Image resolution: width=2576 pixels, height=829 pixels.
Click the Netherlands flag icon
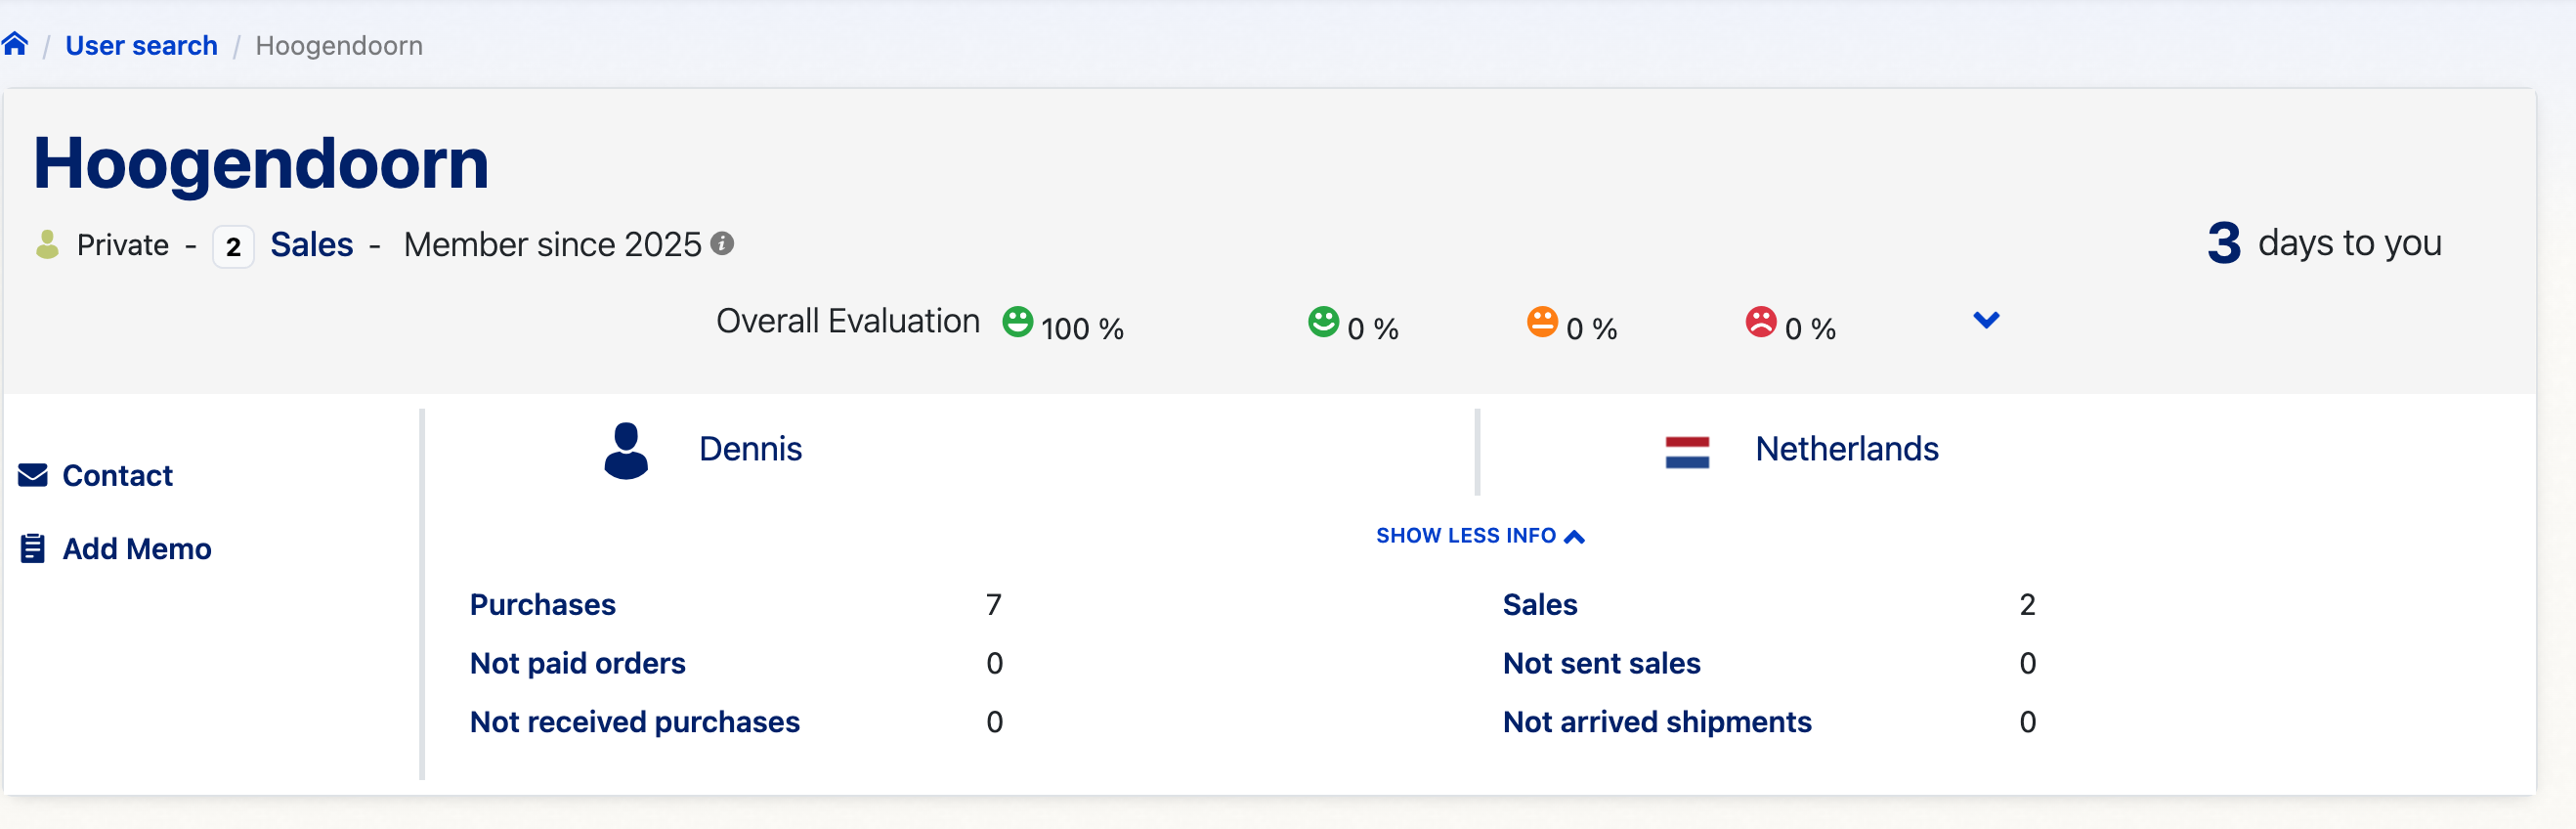coord(1687,452)
